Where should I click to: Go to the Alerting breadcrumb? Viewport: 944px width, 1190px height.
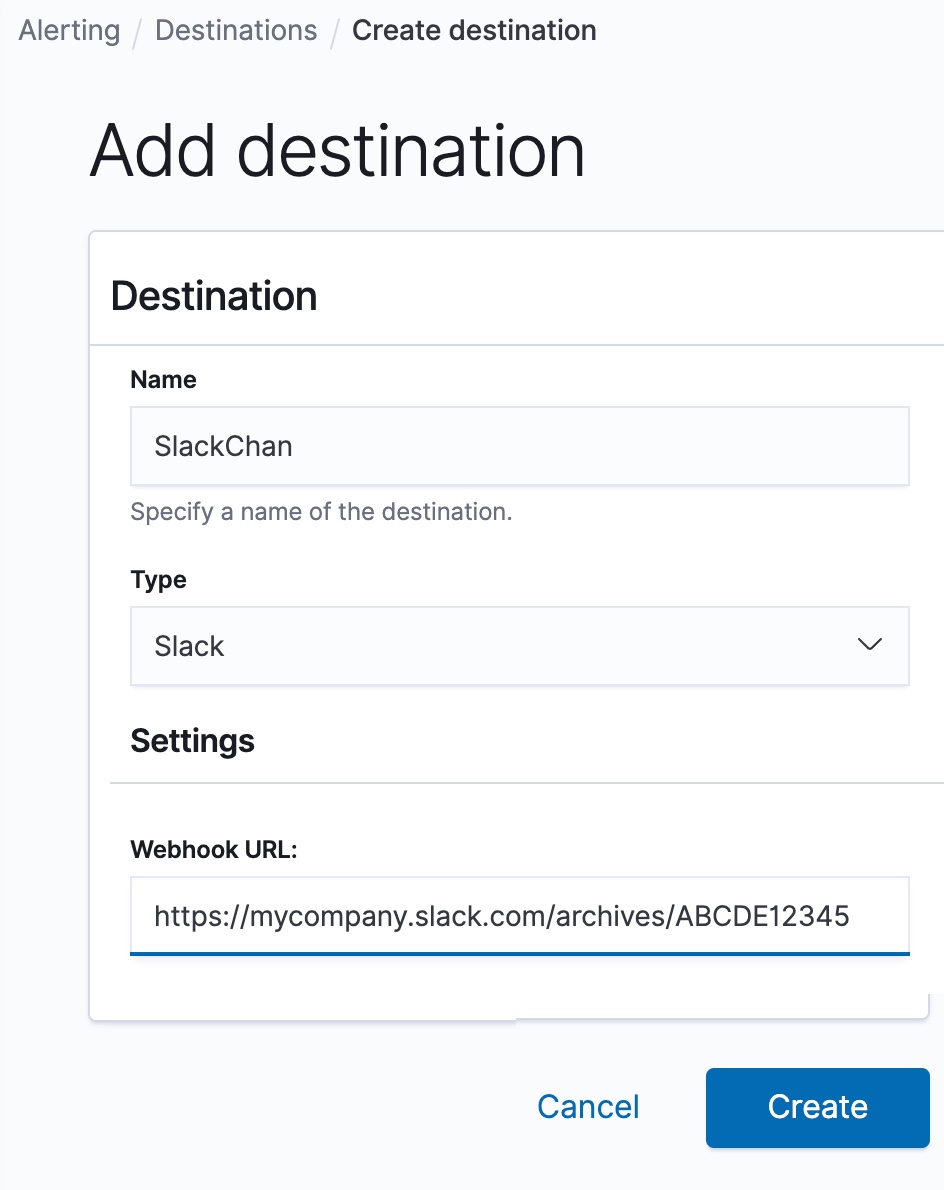69,31
